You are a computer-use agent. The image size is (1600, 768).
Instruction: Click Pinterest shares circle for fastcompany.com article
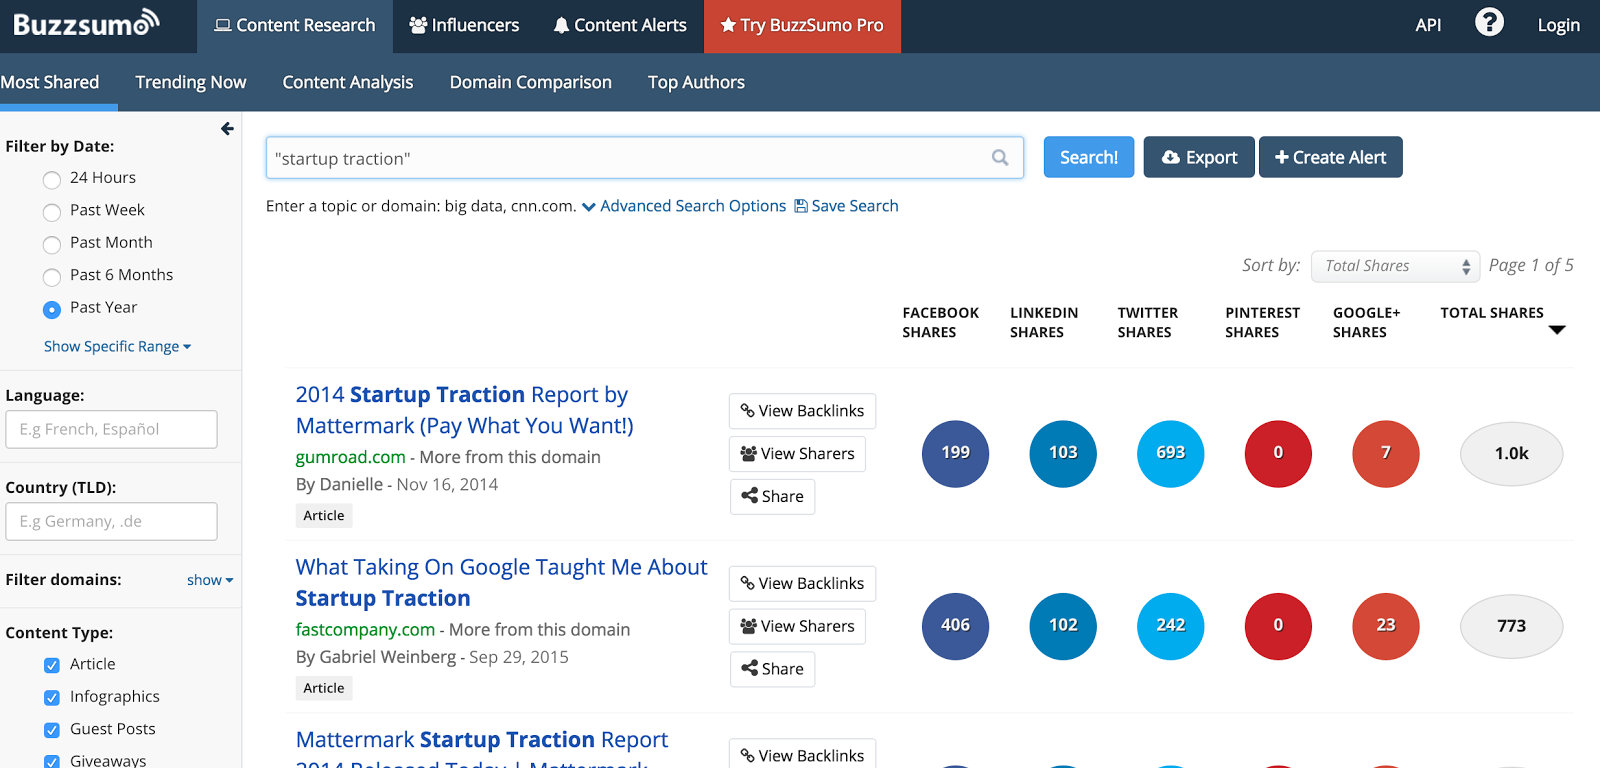(x=1278, y=626)
